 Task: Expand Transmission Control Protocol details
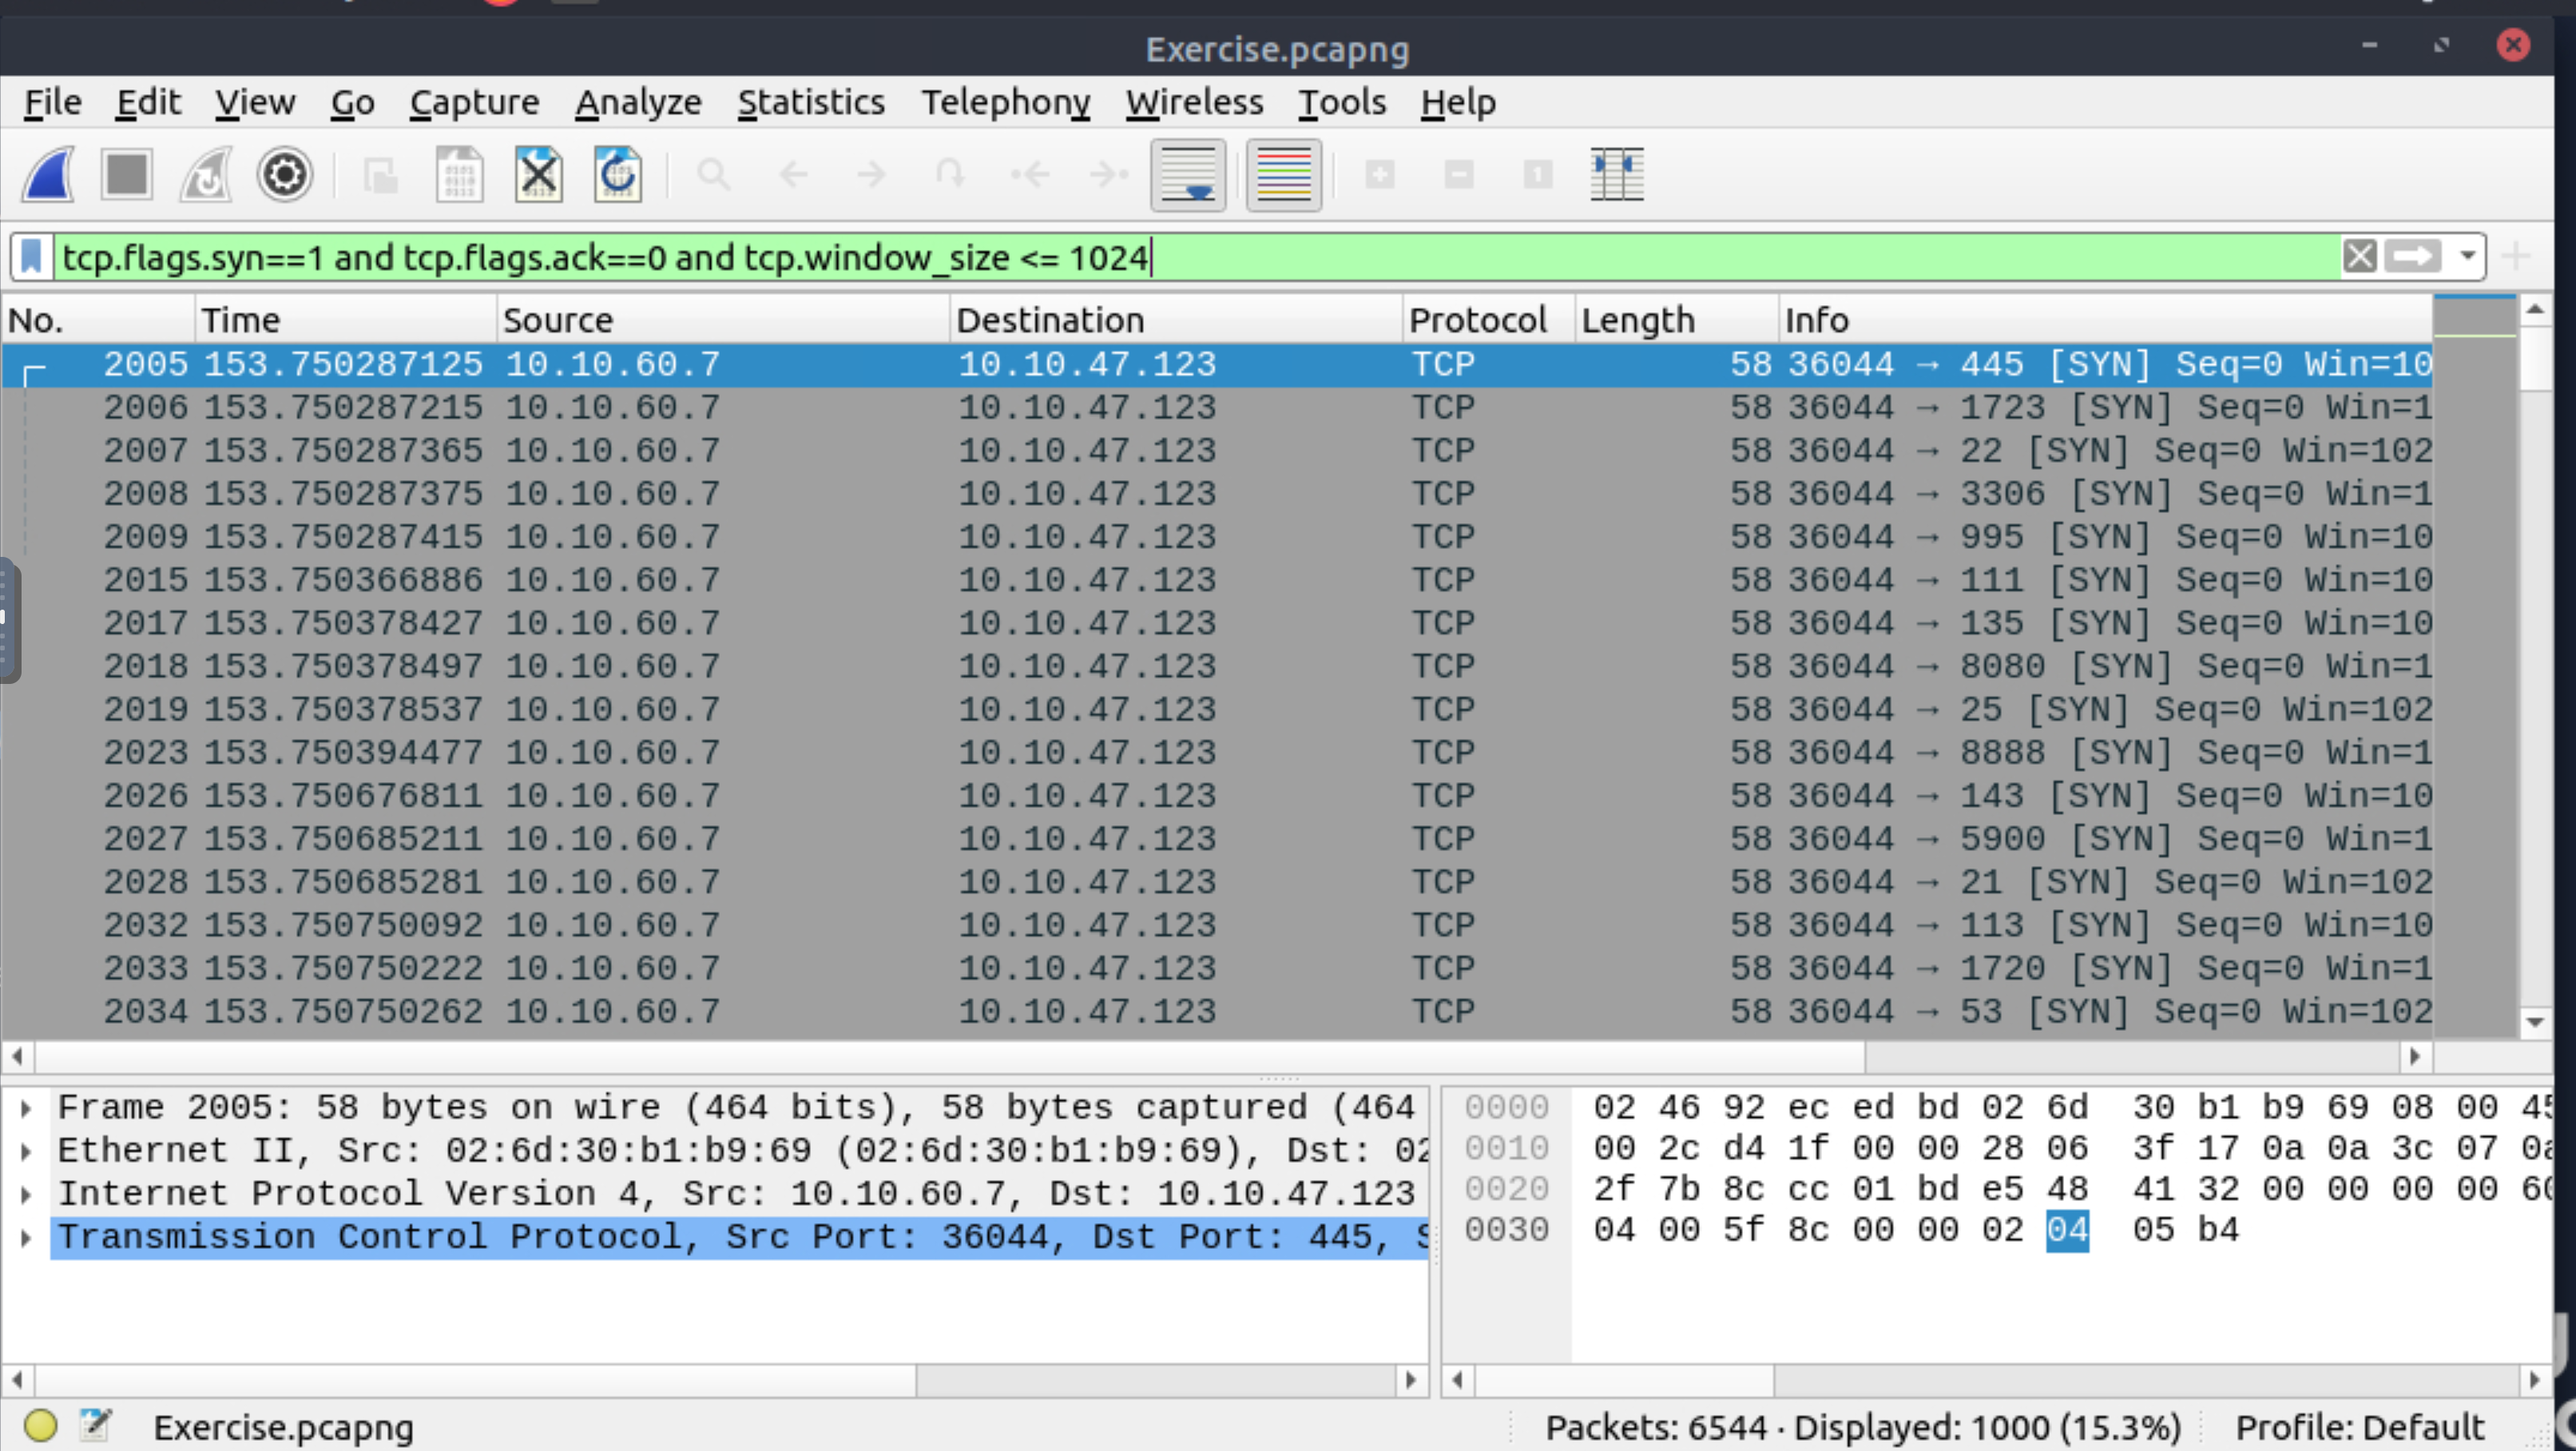point(26,1238)
